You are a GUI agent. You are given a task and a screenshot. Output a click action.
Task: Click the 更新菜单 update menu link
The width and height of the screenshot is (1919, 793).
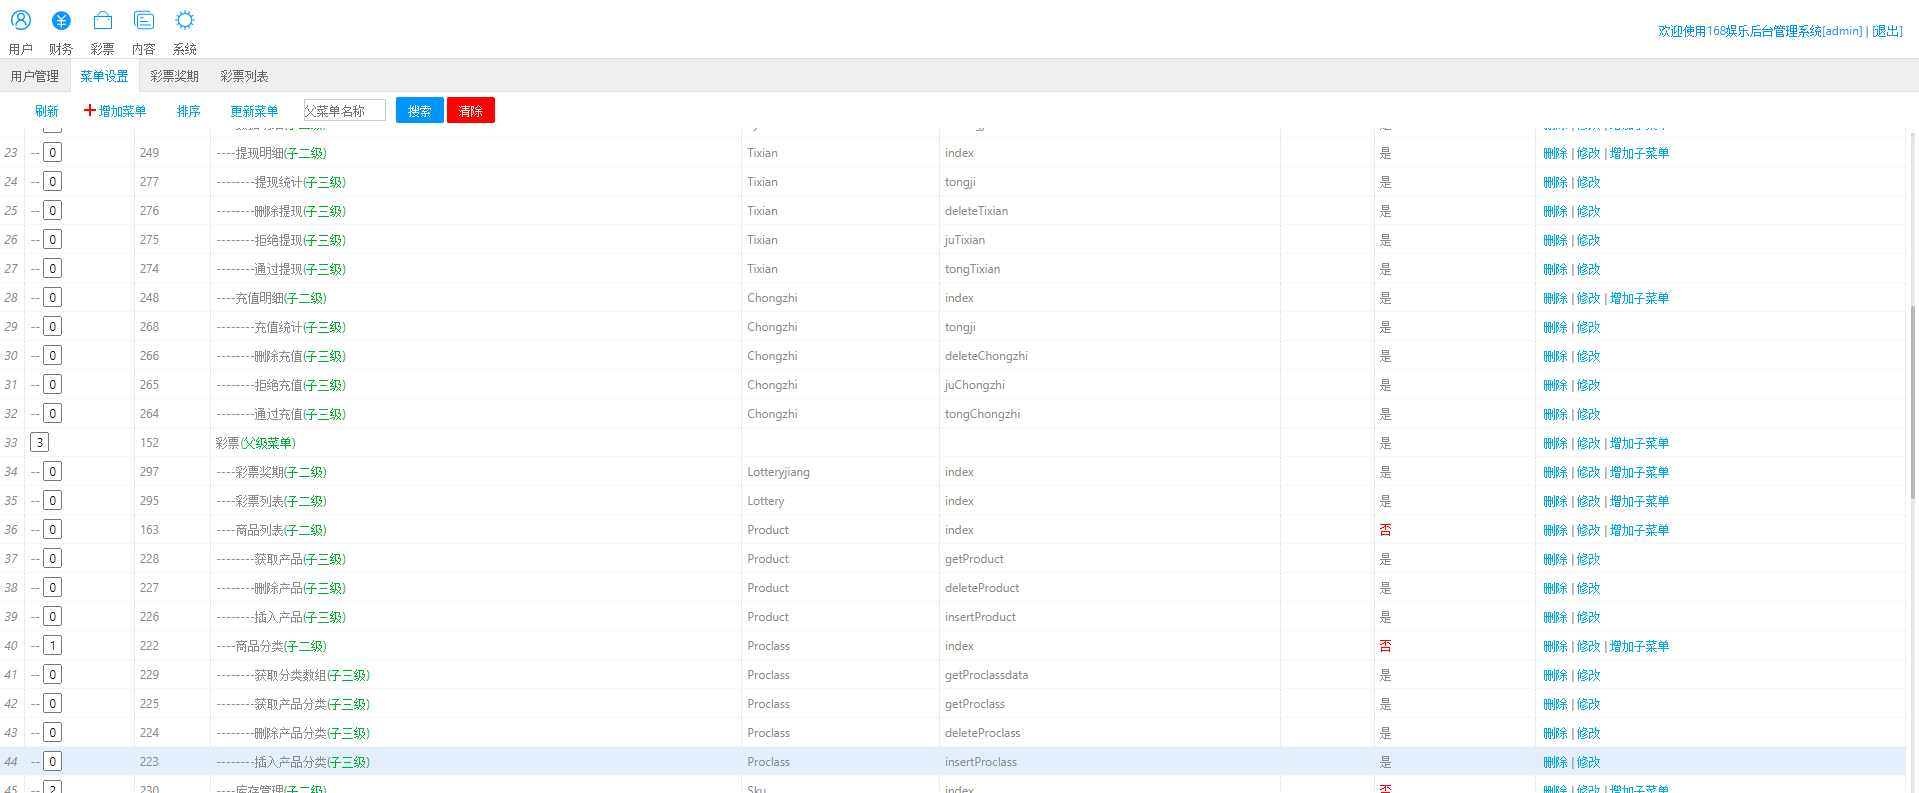coord(254,111)
